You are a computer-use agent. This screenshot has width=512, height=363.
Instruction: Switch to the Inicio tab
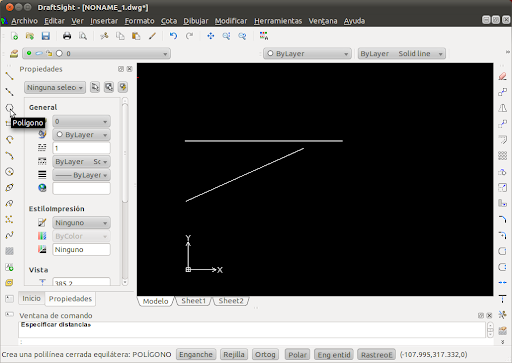pos(31,298)
